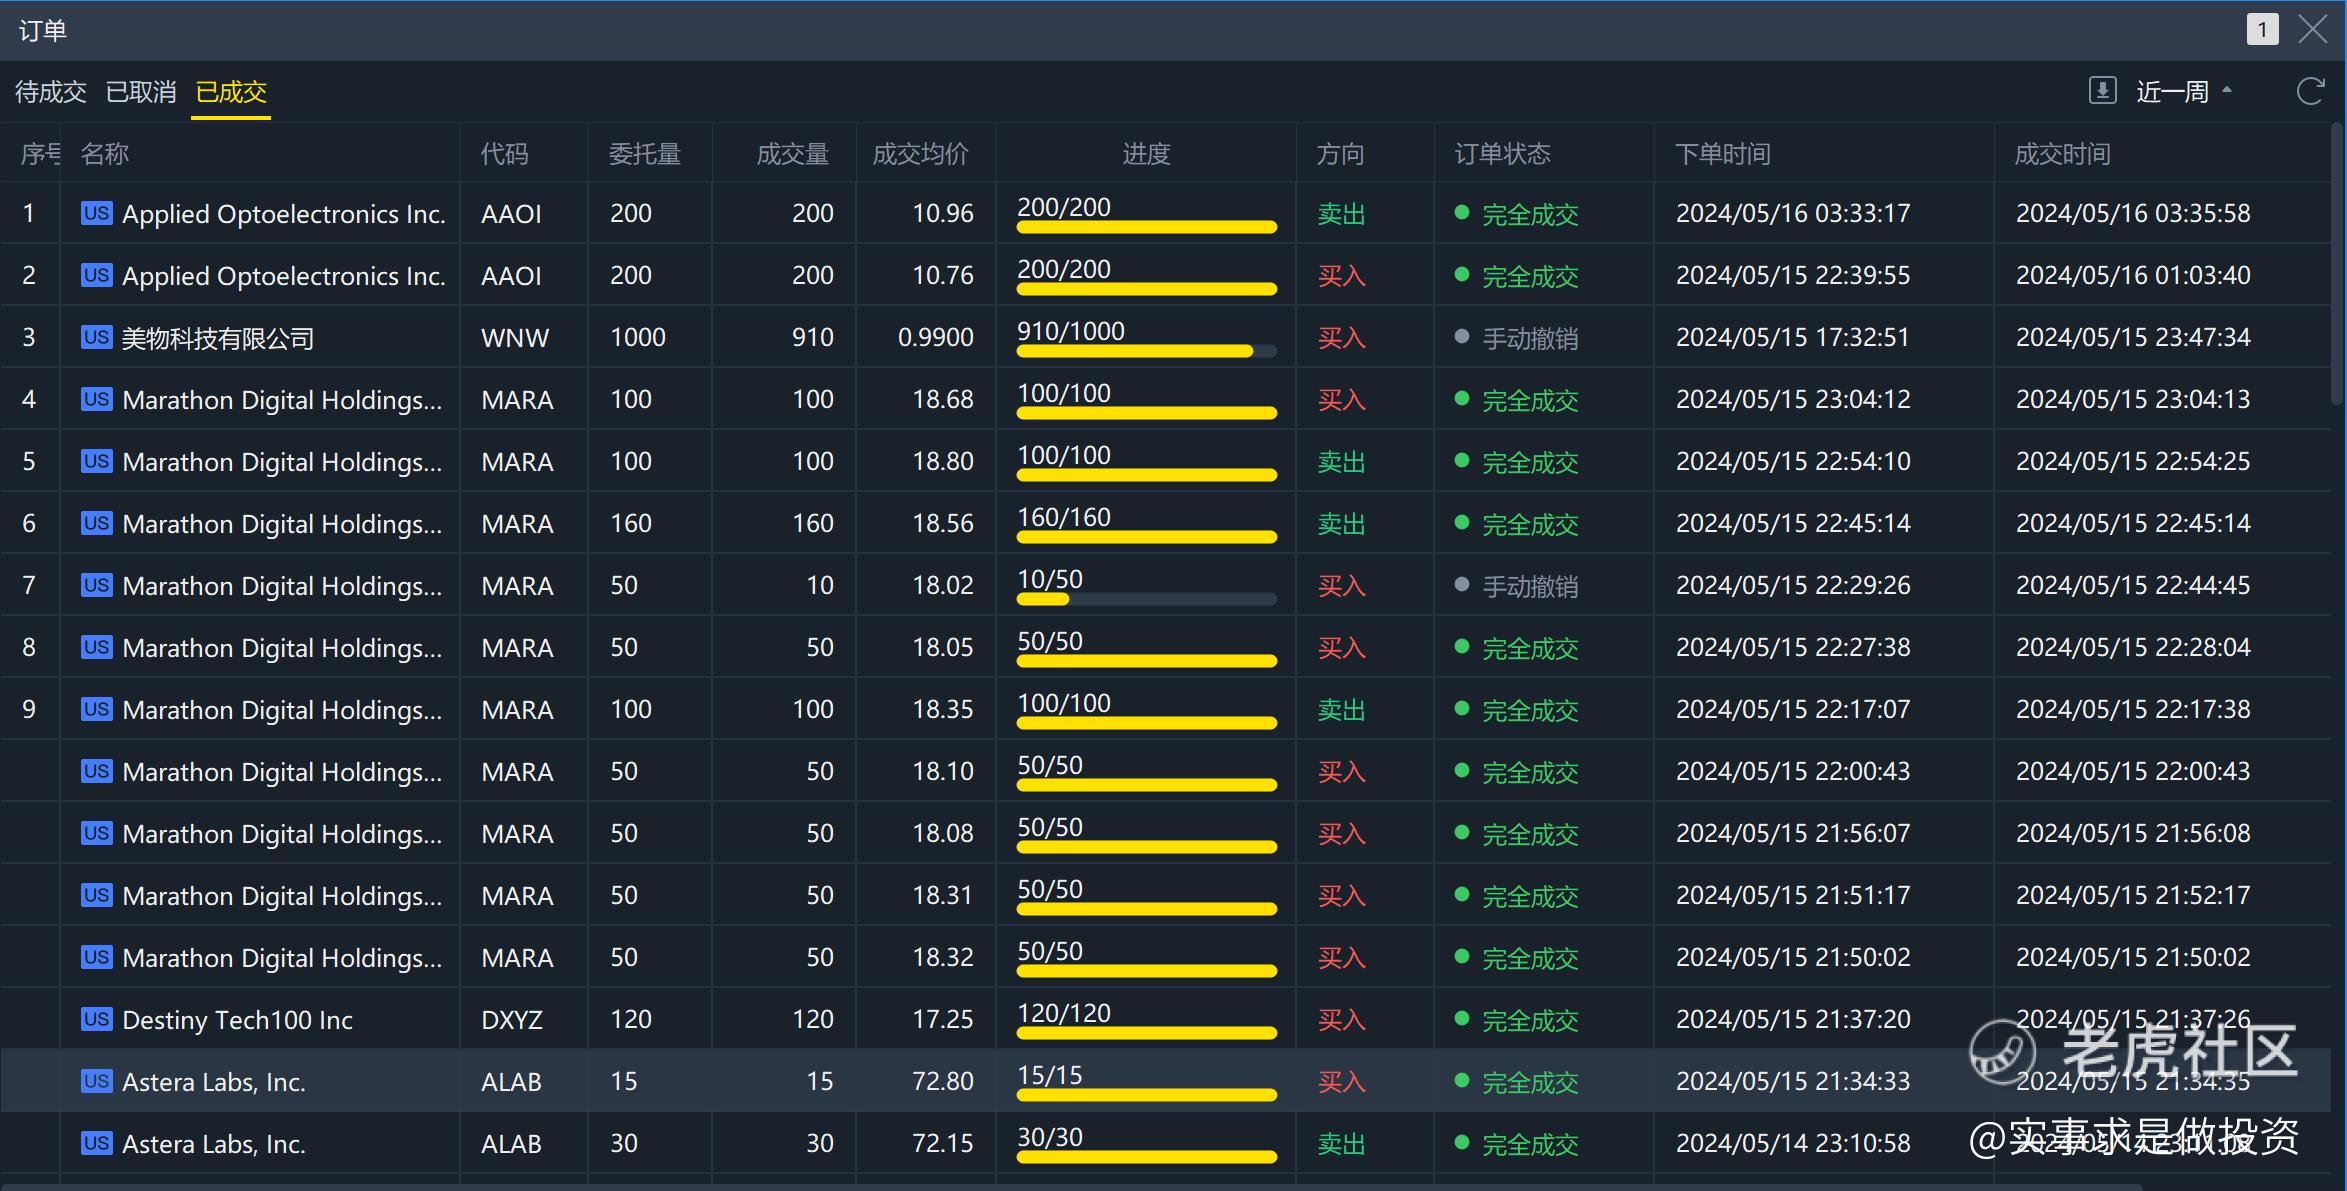This screenshot has width=2347, height=1191.
Task: Click the grey 手动撤销 status dot for WNW
Action: [x=1462, y=336]
